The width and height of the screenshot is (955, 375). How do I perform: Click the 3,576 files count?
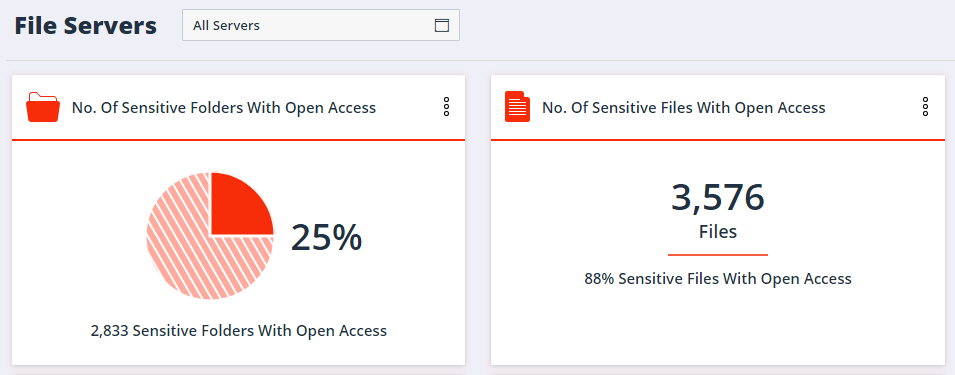pyautogui.click(x=717, y=198)
